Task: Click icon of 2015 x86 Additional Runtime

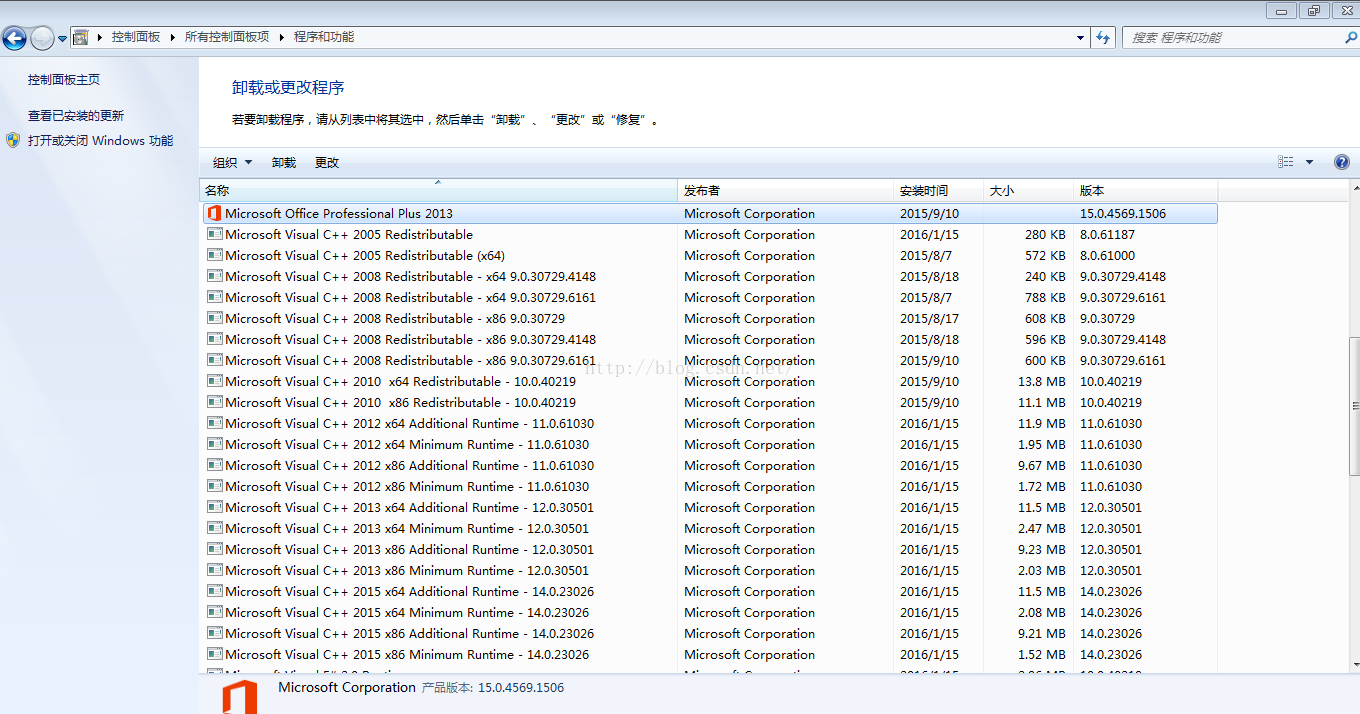Action: tap(214, 633)
